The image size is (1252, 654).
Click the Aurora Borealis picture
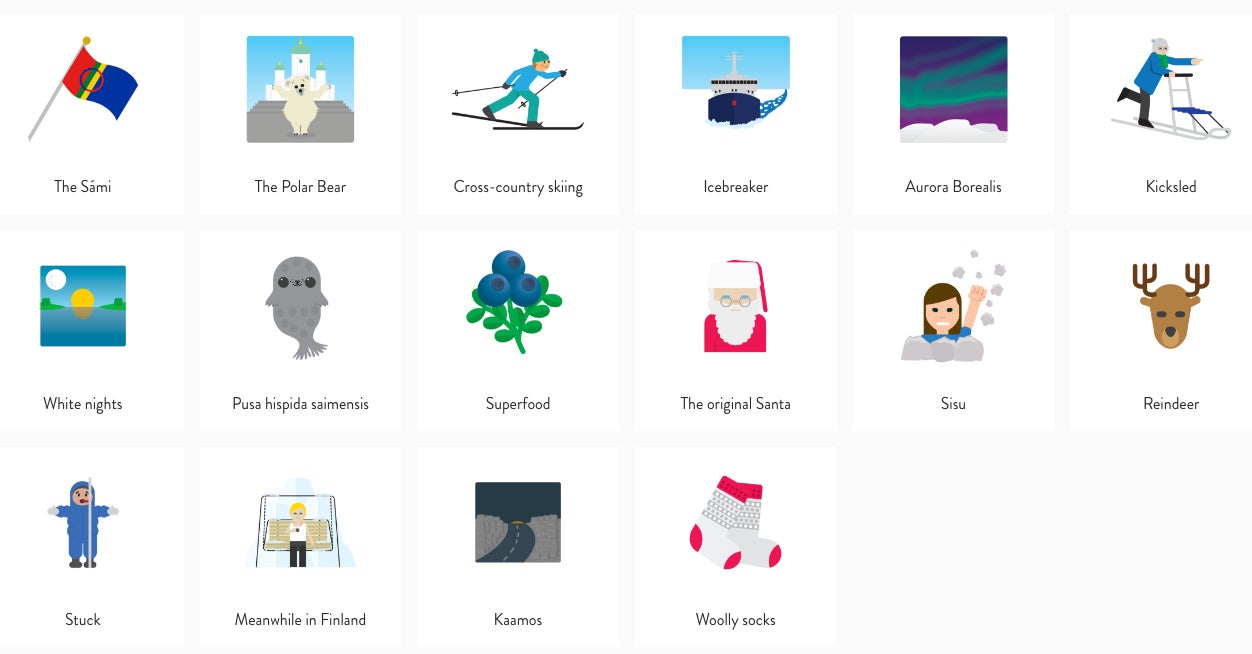953,89
